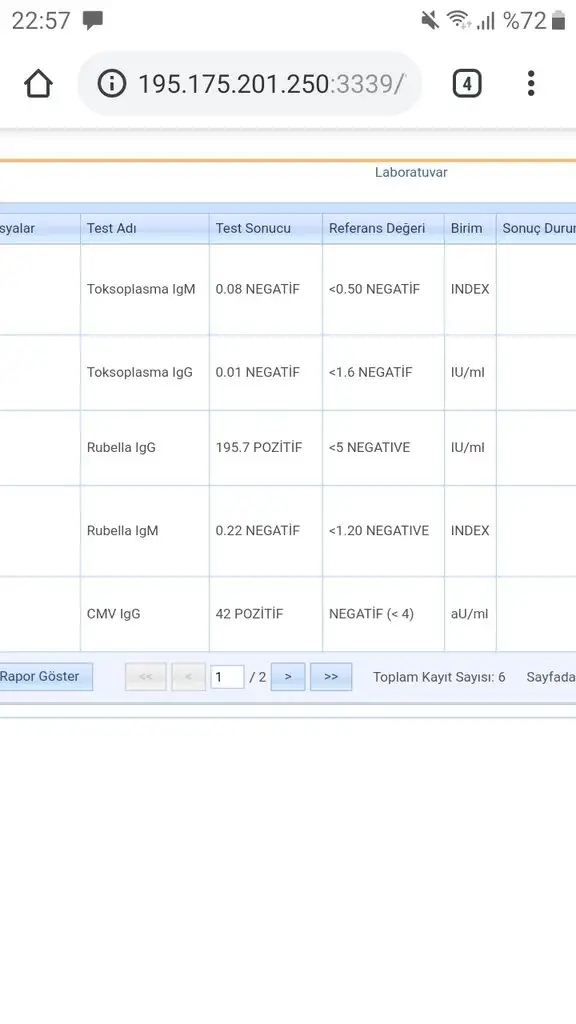
Task: Go to previous page with < button
Action: click(x=188, y=677)
